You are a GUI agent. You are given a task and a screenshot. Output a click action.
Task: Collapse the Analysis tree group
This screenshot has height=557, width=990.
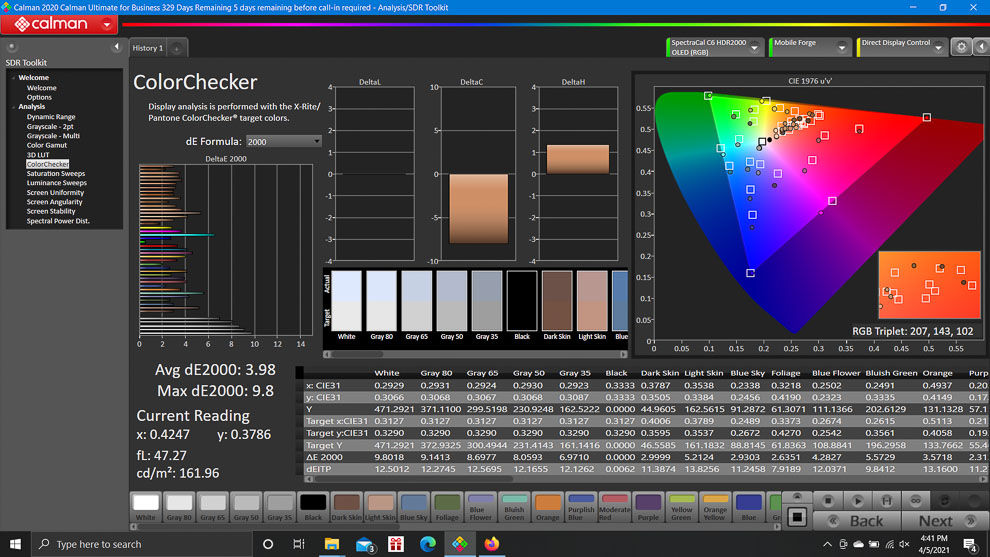[x=13, y=107]
